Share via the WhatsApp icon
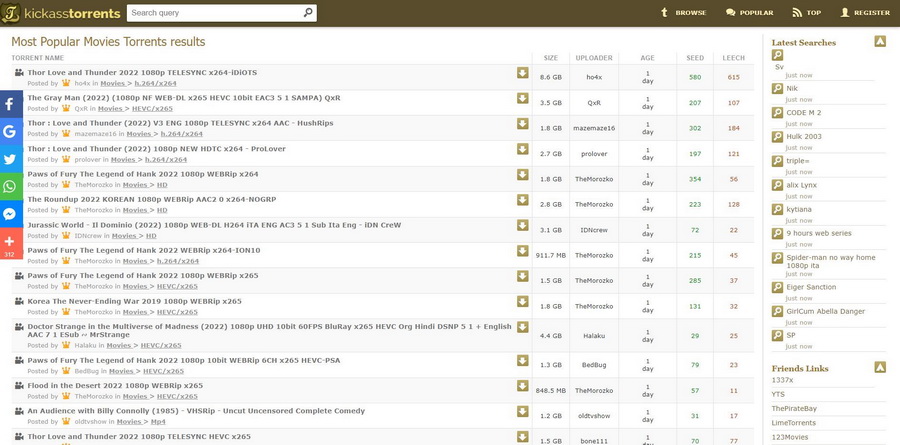Screen dimensions: 900x445 point(11,186)
